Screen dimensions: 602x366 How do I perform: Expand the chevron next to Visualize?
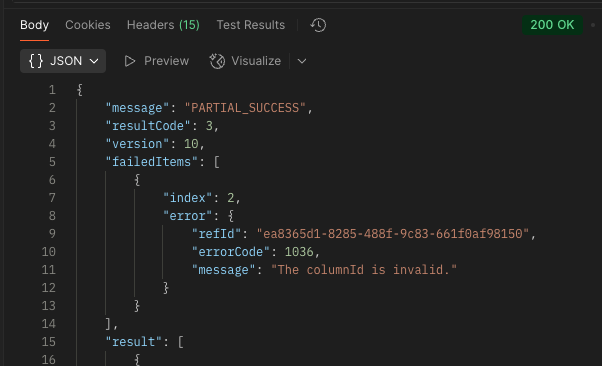tap(302, 61)
